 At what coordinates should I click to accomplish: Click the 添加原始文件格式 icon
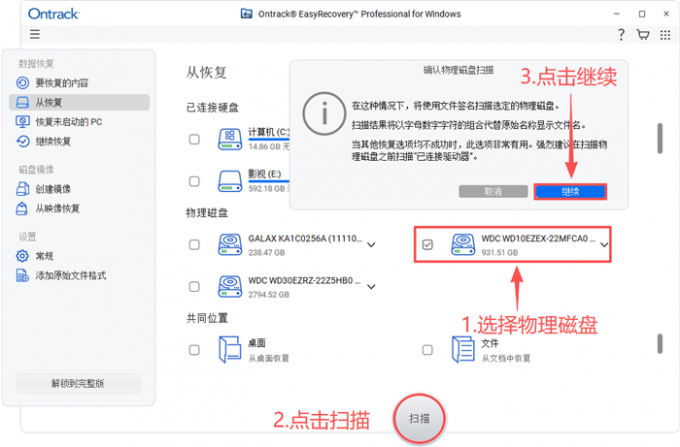pyautogui.click(x=23, y=275)
